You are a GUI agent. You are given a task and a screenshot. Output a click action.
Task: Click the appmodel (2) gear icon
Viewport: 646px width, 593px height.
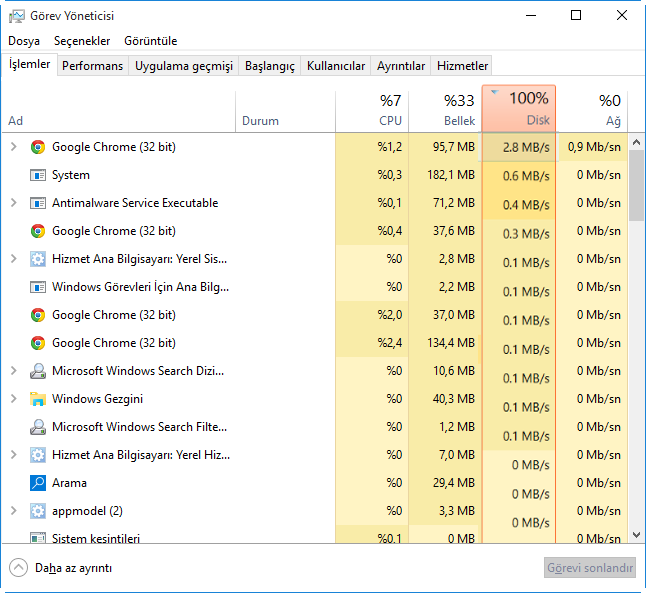click(x=38, y=511)
